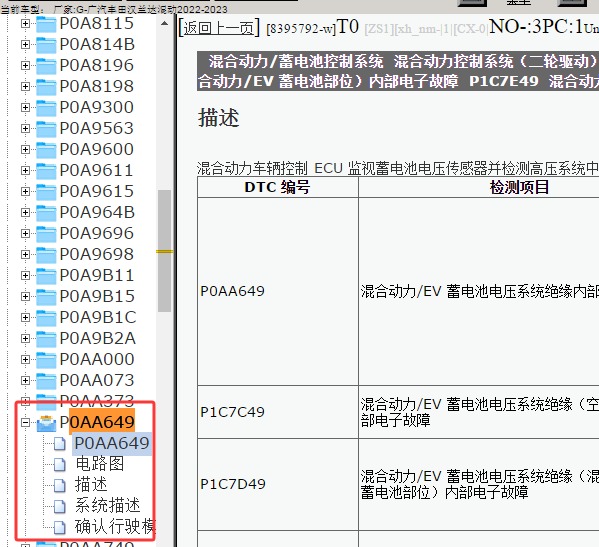The image size is (599, 547).
Task: Expand the P0AA073 tree node
Action: click(25, 381)
